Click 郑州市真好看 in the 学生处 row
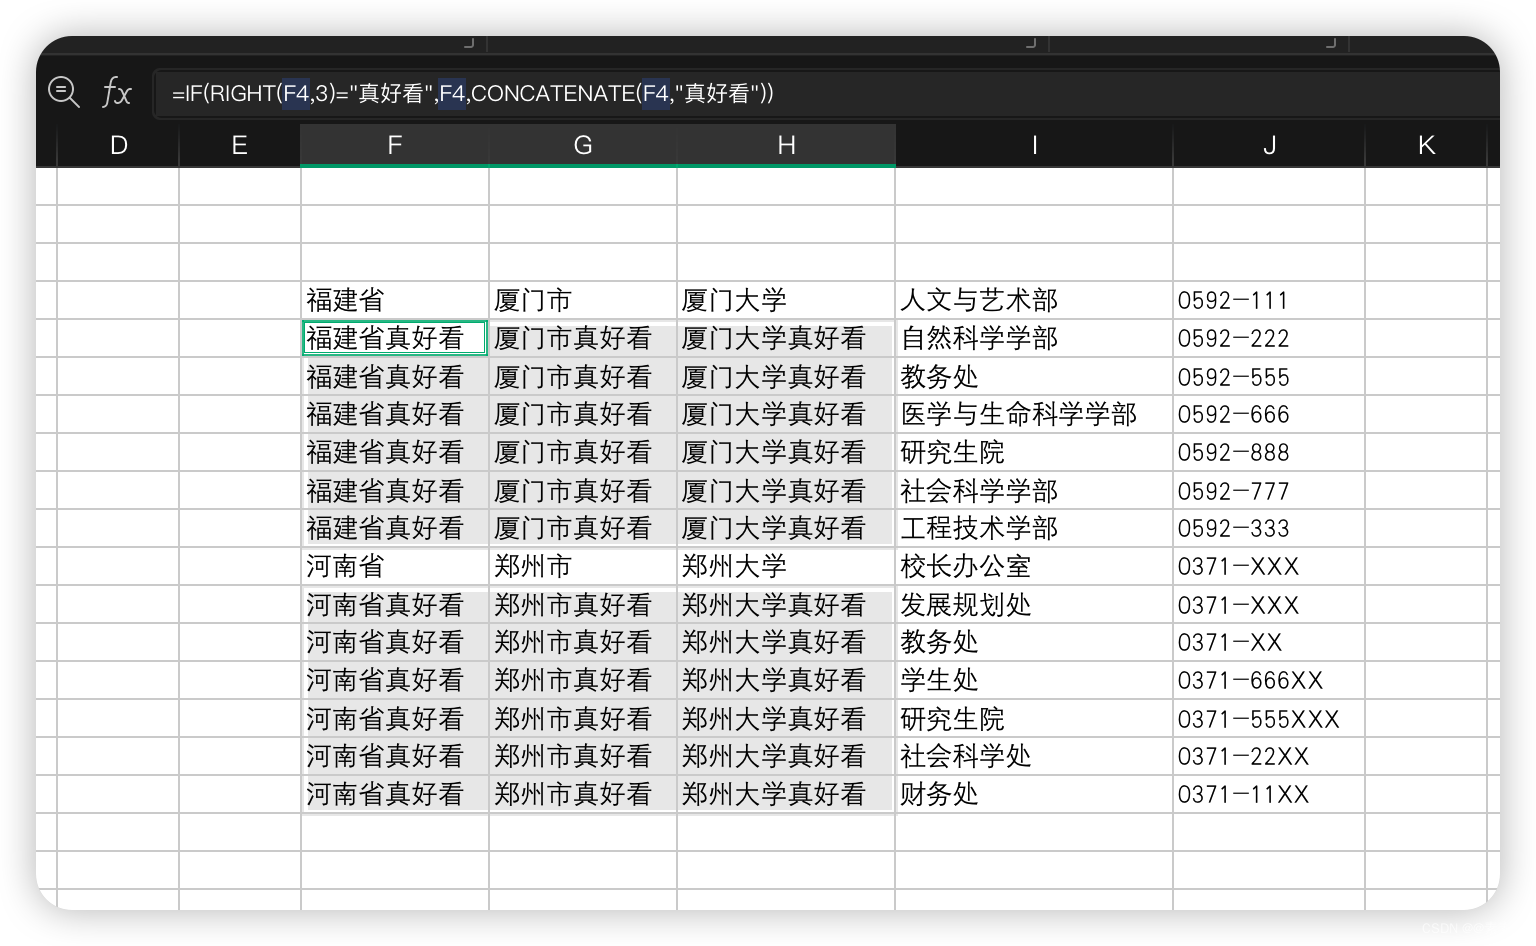The image size is (1536, 946). 583,680
